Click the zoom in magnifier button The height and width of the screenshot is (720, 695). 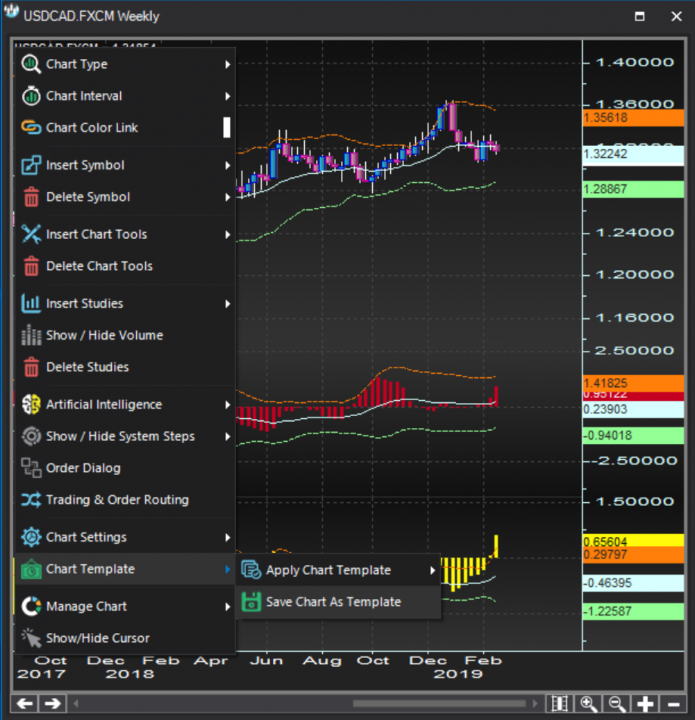588,703
